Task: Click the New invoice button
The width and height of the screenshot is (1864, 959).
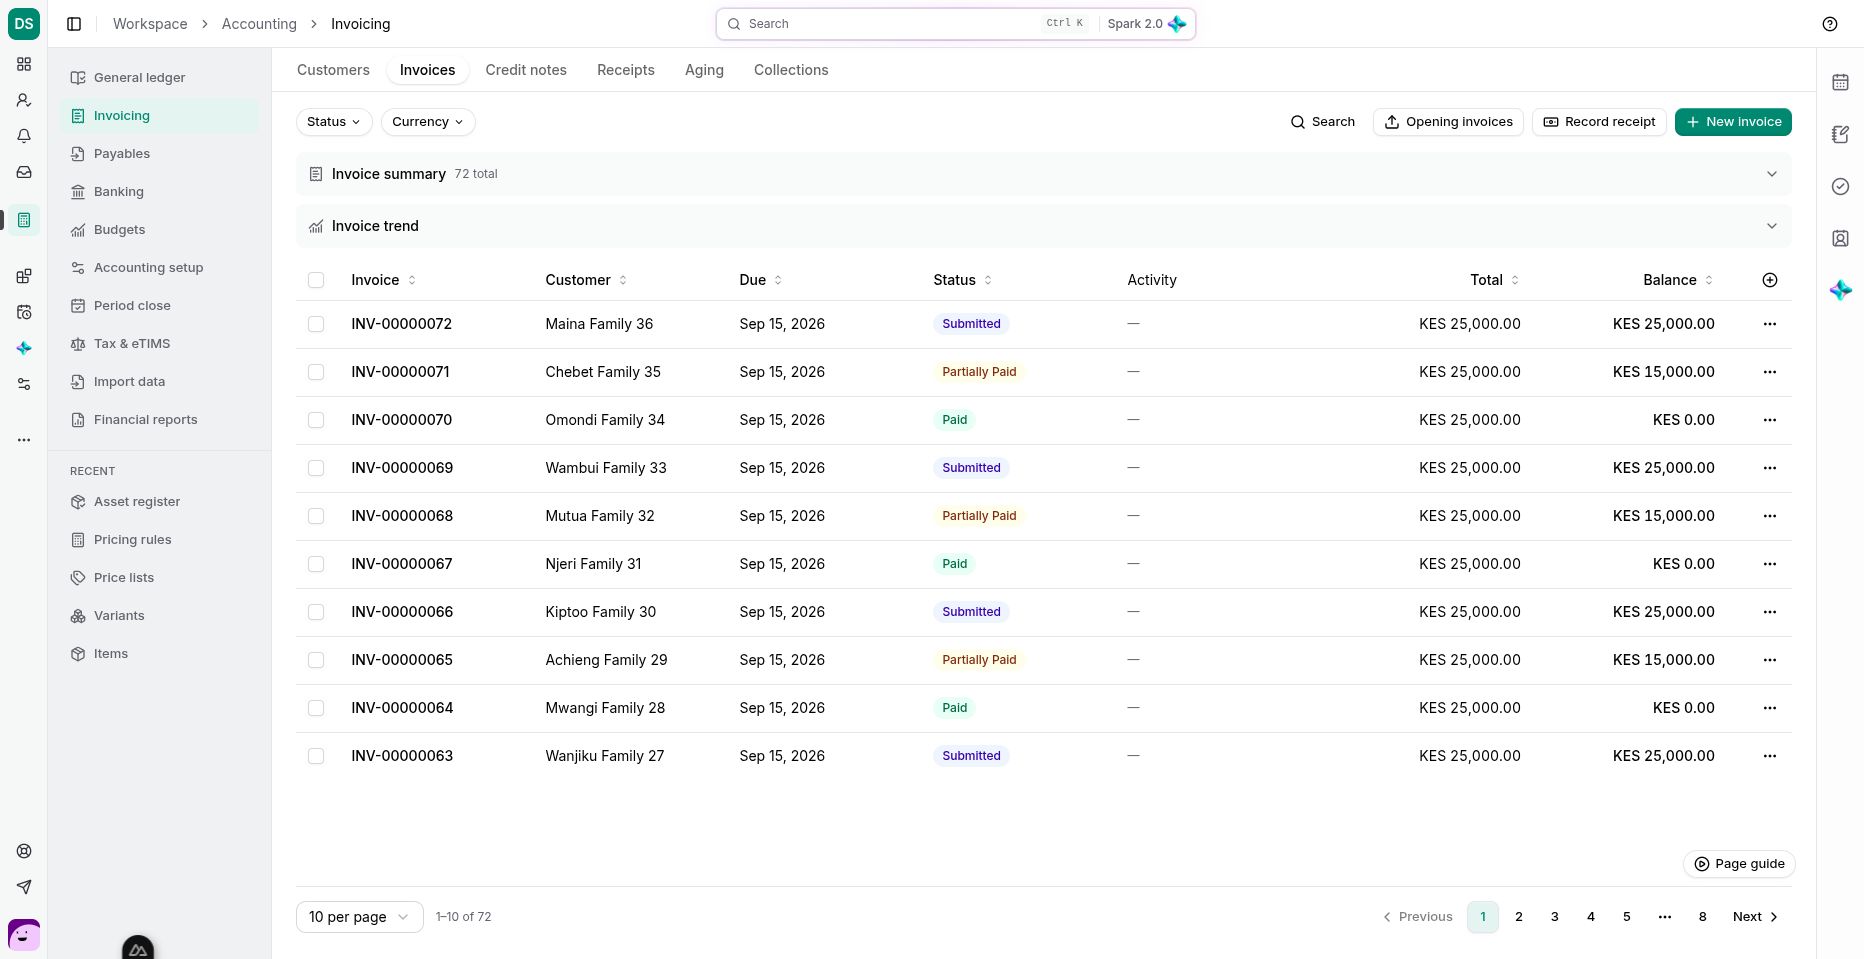Action: tap(1733, 122)
